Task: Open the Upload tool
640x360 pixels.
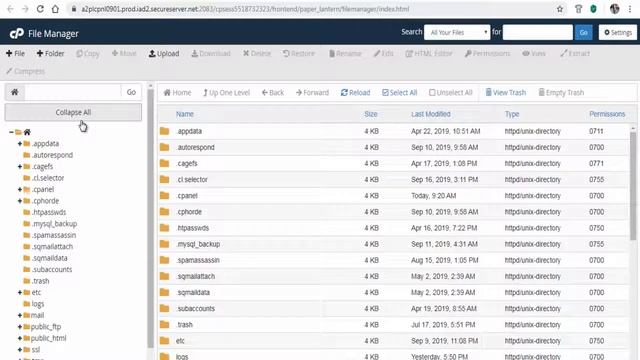Action: coord(164,53)
